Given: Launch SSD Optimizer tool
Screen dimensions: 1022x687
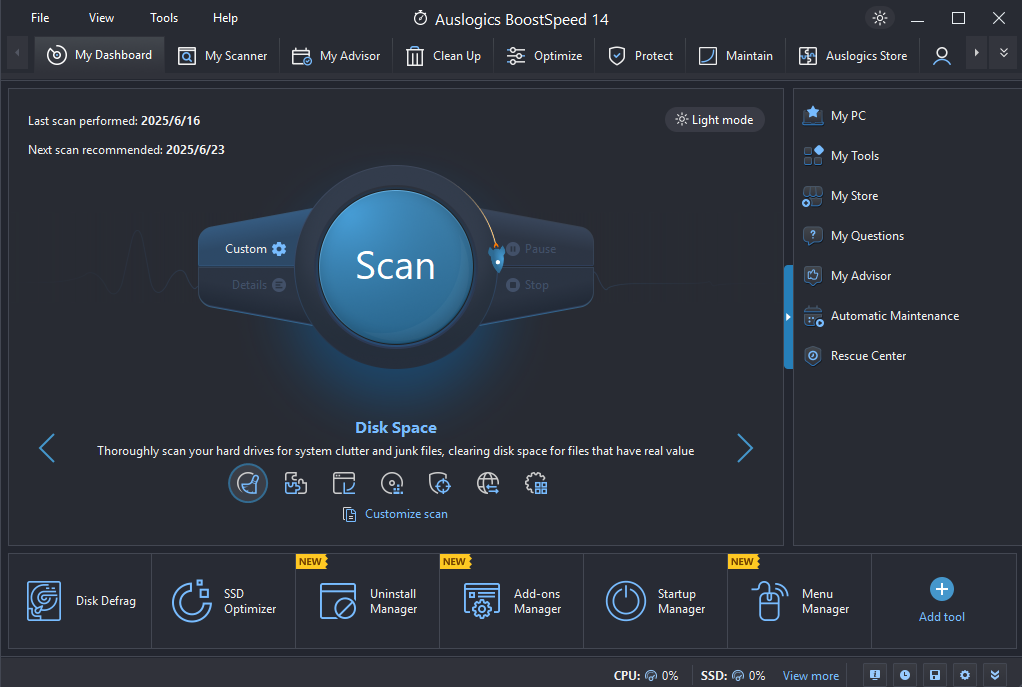Looking at the screenshot, I should pyautogui.click(x=224, y=601).
